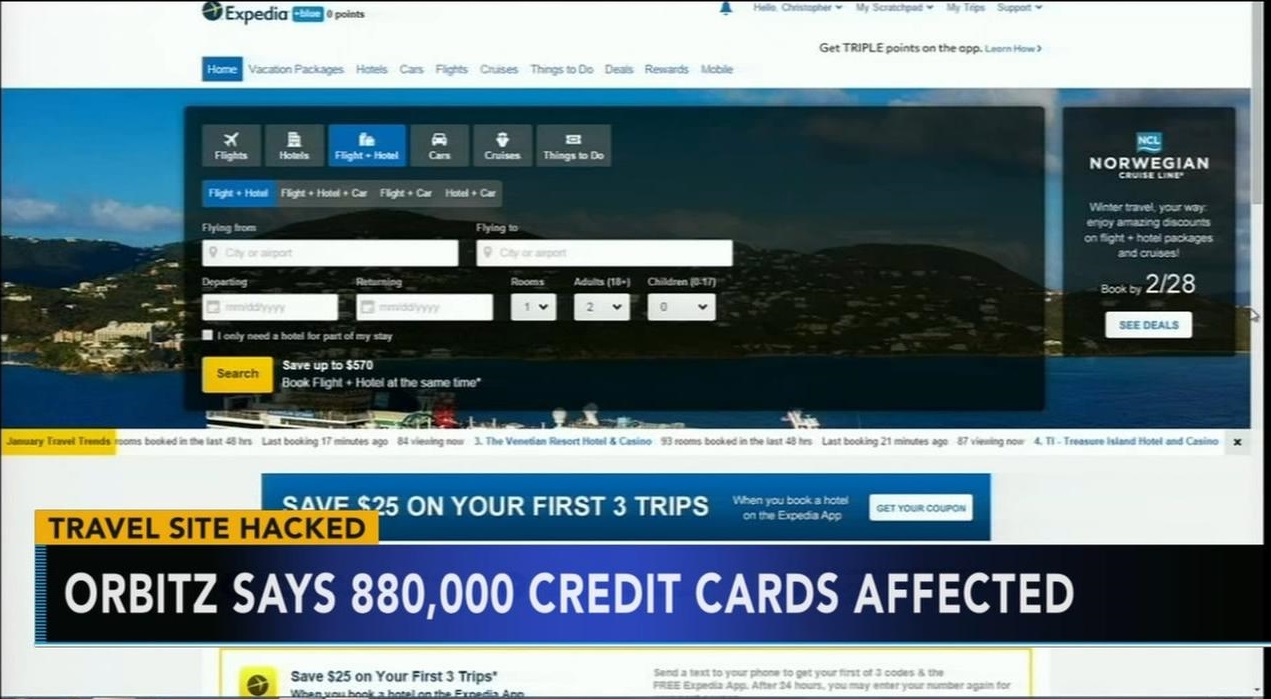Screen dimensions: 1271x699
Task: Click the +blue rewards badge
Action: click(x=308, y=14)
